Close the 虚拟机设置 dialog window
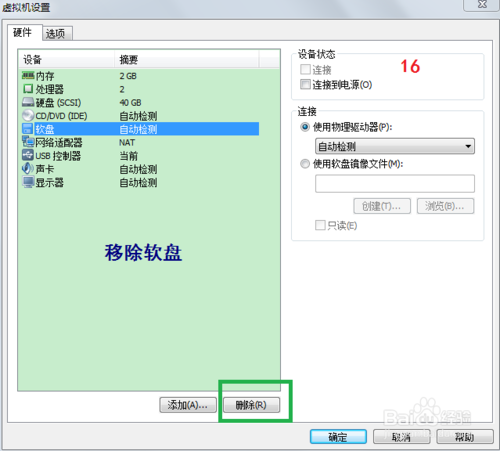Image resolution: width=500 pixels, height=451 pixels. (482, 5)
